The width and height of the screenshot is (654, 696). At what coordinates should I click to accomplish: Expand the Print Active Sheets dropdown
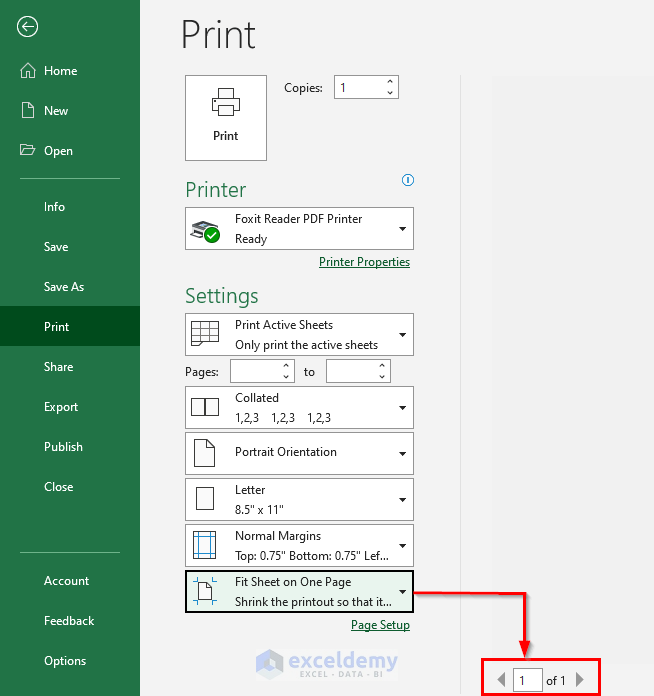coord(402,335)
